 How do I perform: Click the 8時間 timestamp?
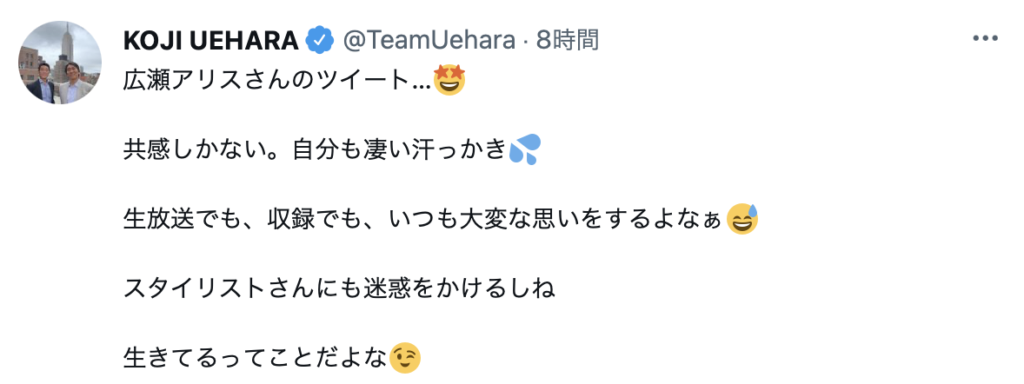coord(567,40)
